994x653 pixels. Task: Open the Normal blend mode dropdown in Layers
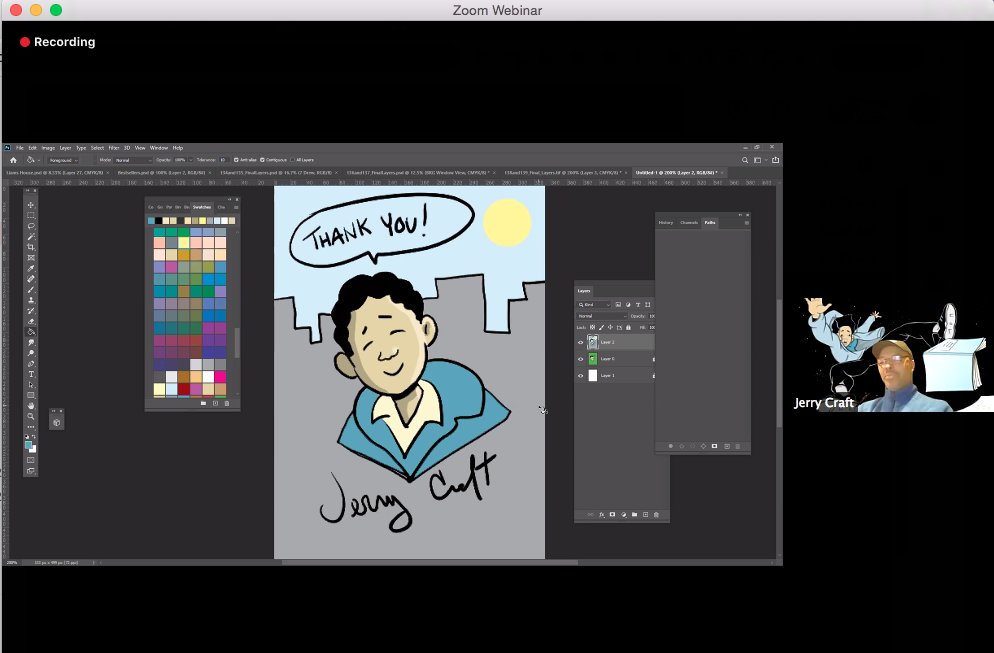(x=602, y=316)
